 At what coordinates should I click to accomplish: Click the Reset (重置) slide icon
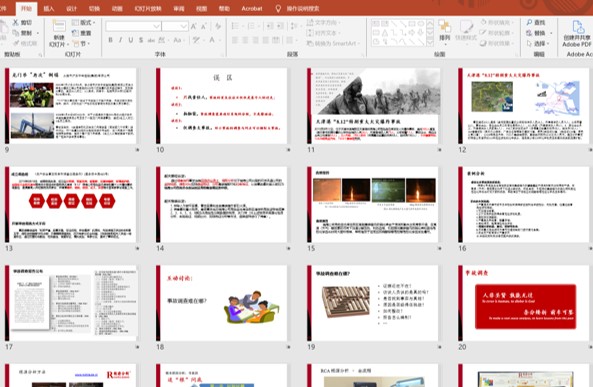76,33
